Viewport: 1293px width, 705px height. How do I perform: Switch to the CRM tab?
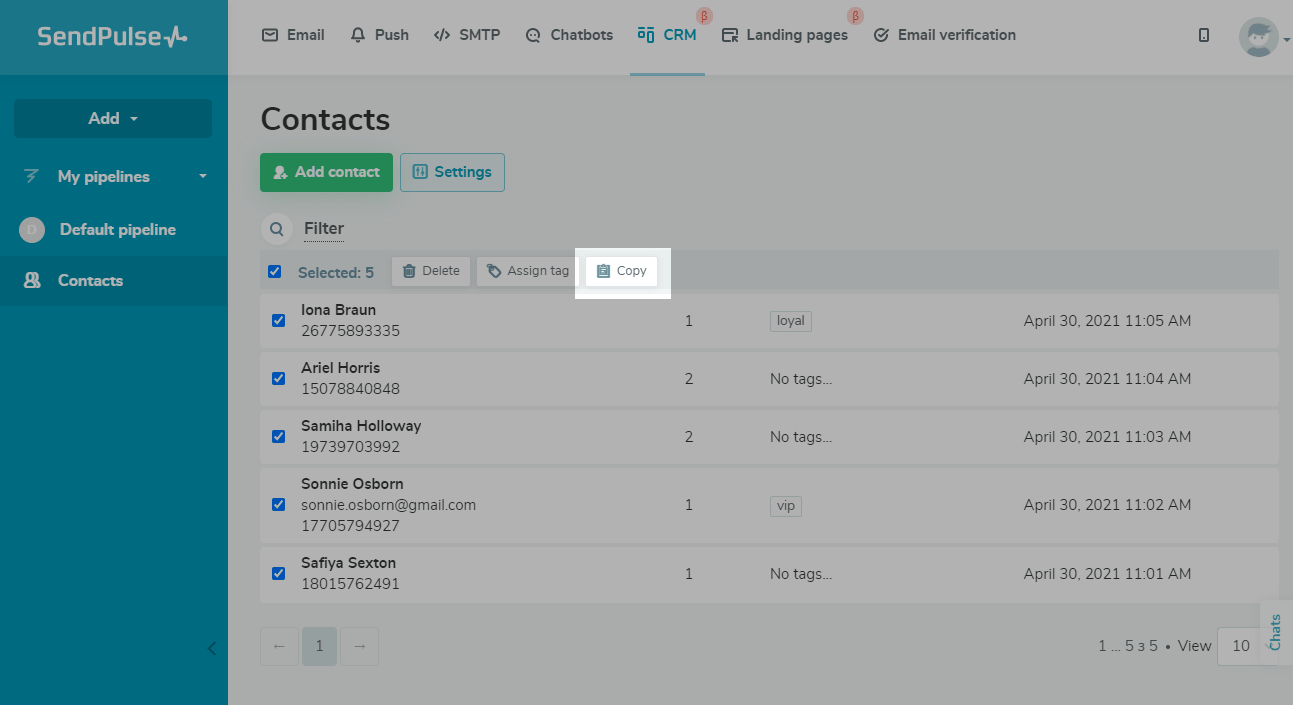[x=667, y=35]
